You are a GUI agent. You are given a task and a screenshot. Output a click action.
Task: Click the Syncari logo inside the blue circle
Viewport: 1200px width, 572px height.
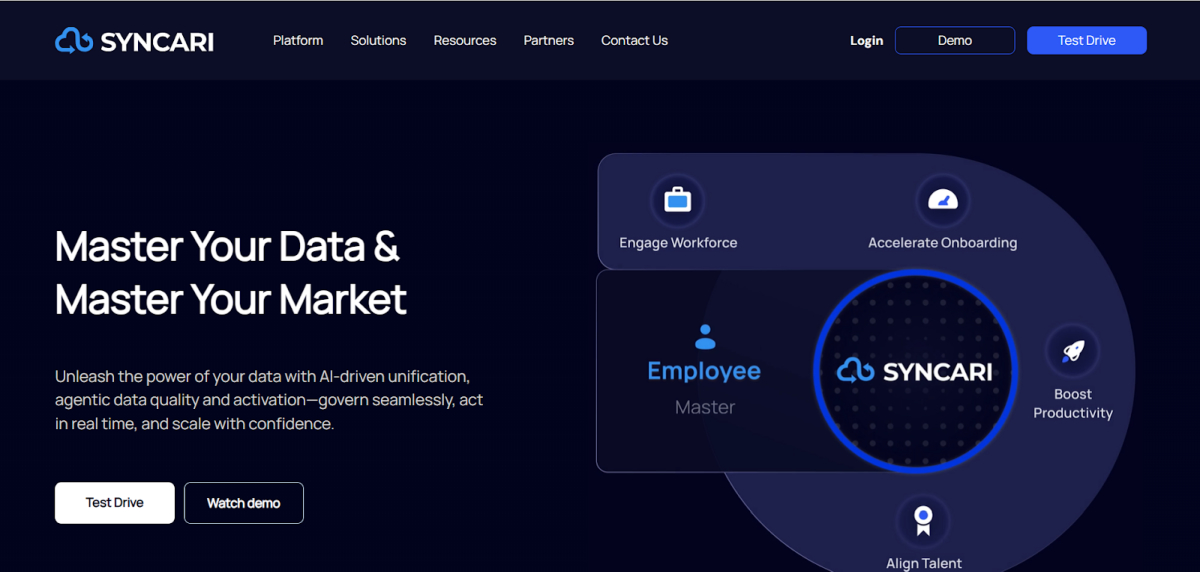tap(915, 371)
